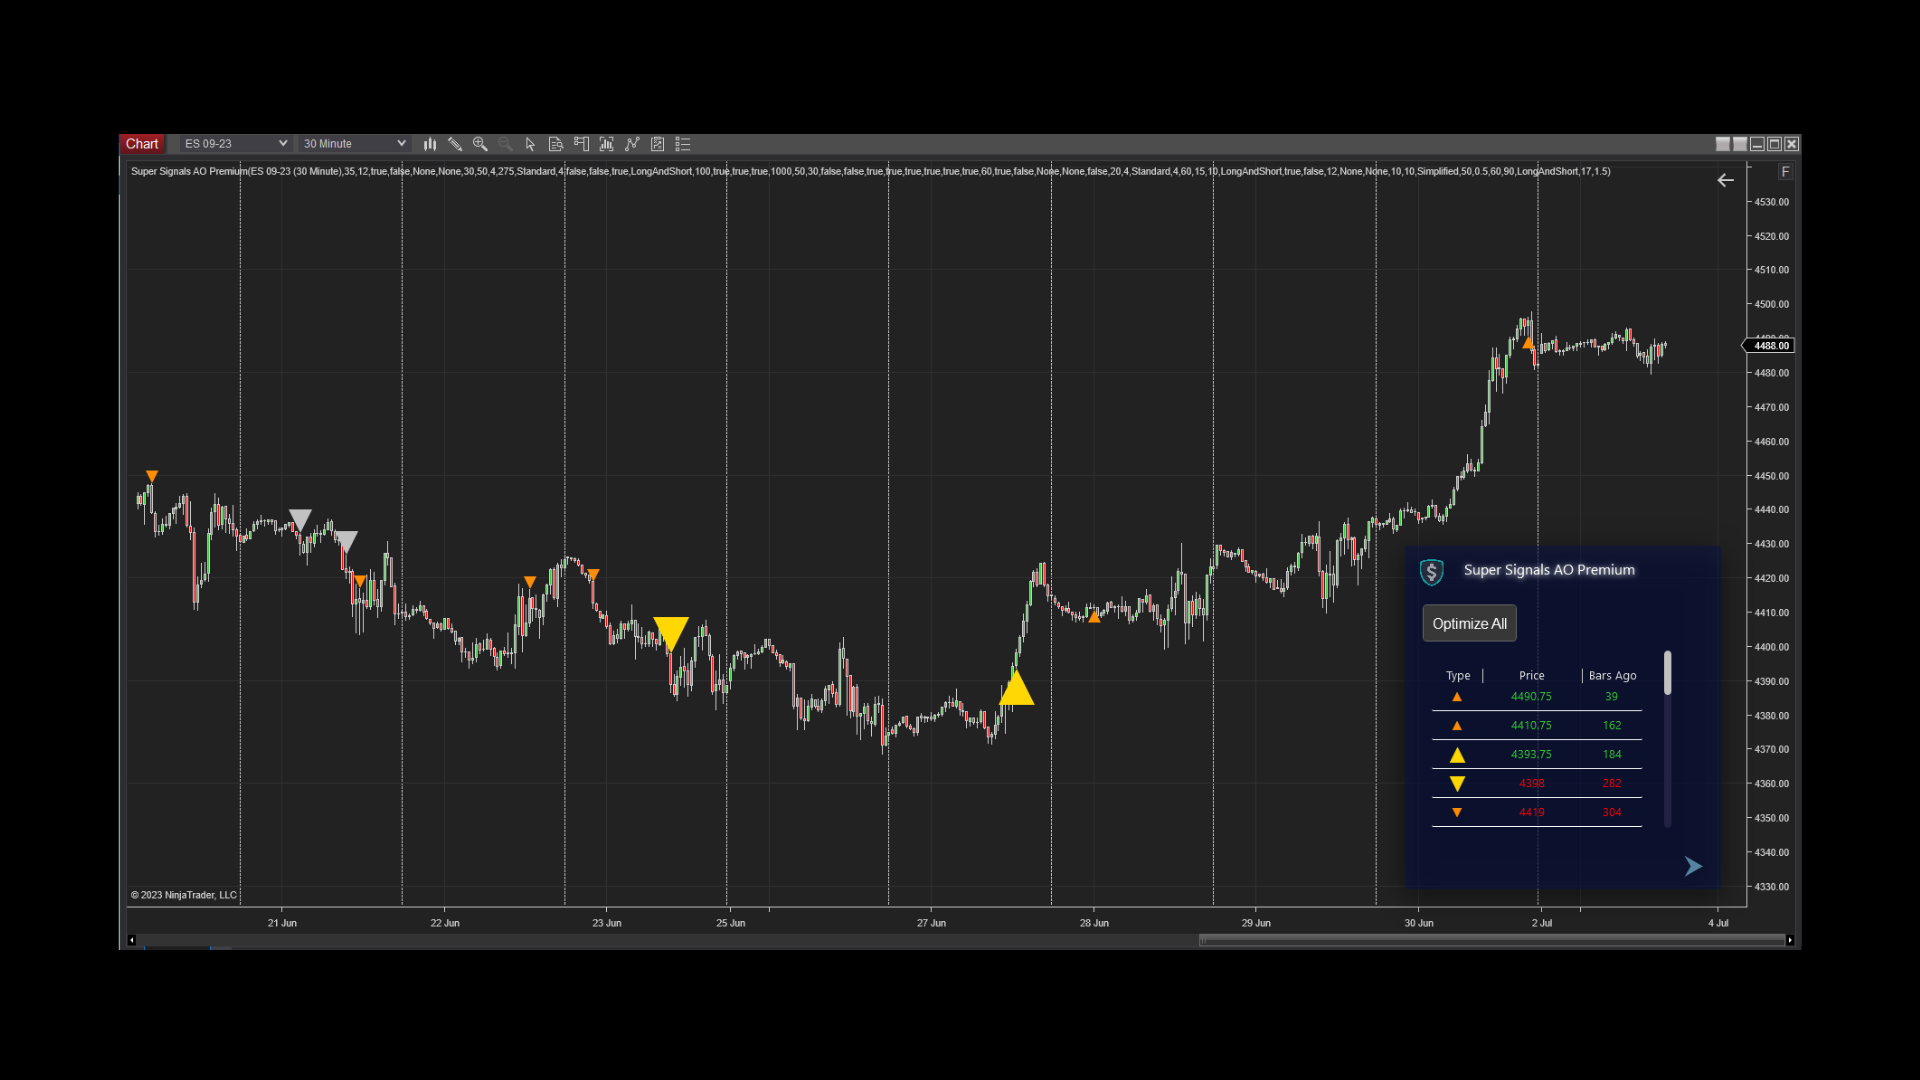This screenshot has height=1080, width=1920.
Task: Click the blue arrow in the signals panel
Action: [1692, 866]
